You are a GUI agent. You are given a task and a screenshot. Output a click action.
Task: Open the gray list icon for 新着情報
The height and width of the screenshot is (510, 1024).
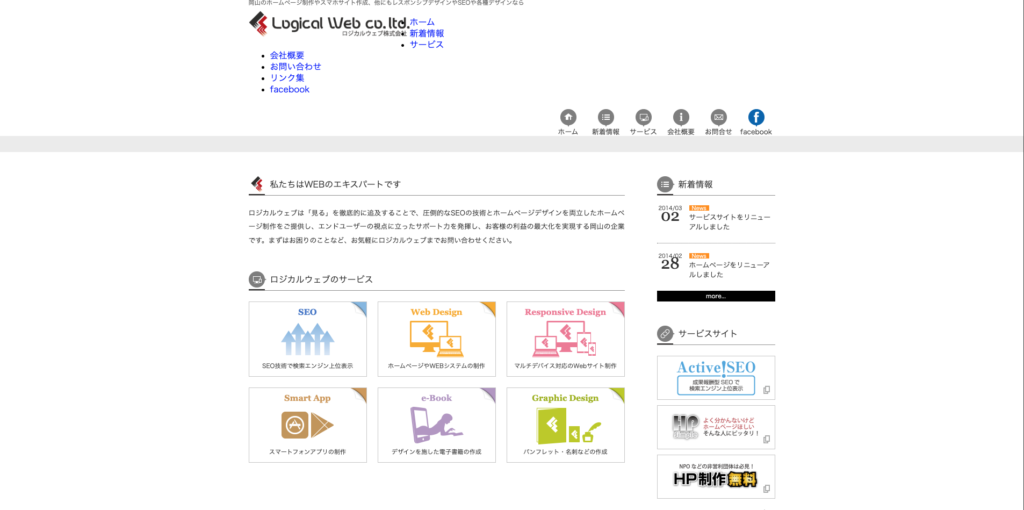[x=606, y=118]
